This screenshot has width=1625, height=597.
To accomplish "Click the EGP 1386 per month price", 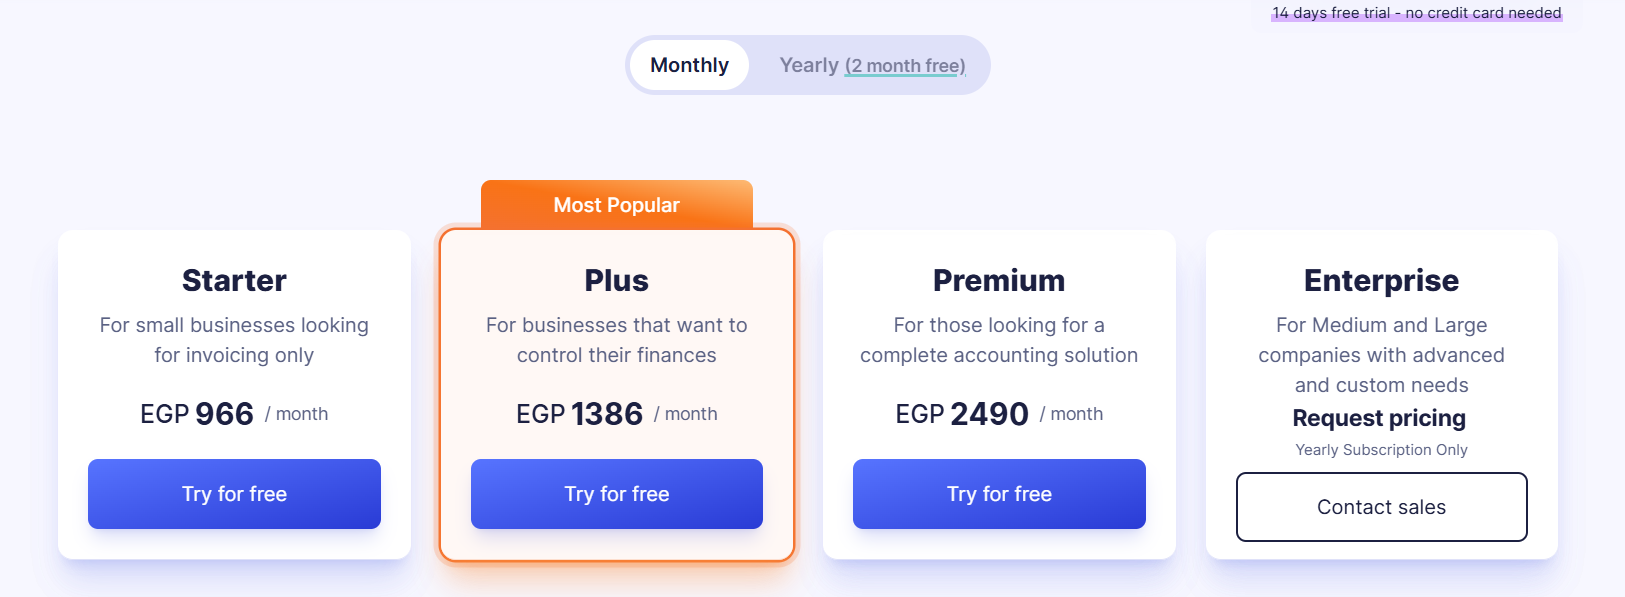I will 616,414.
